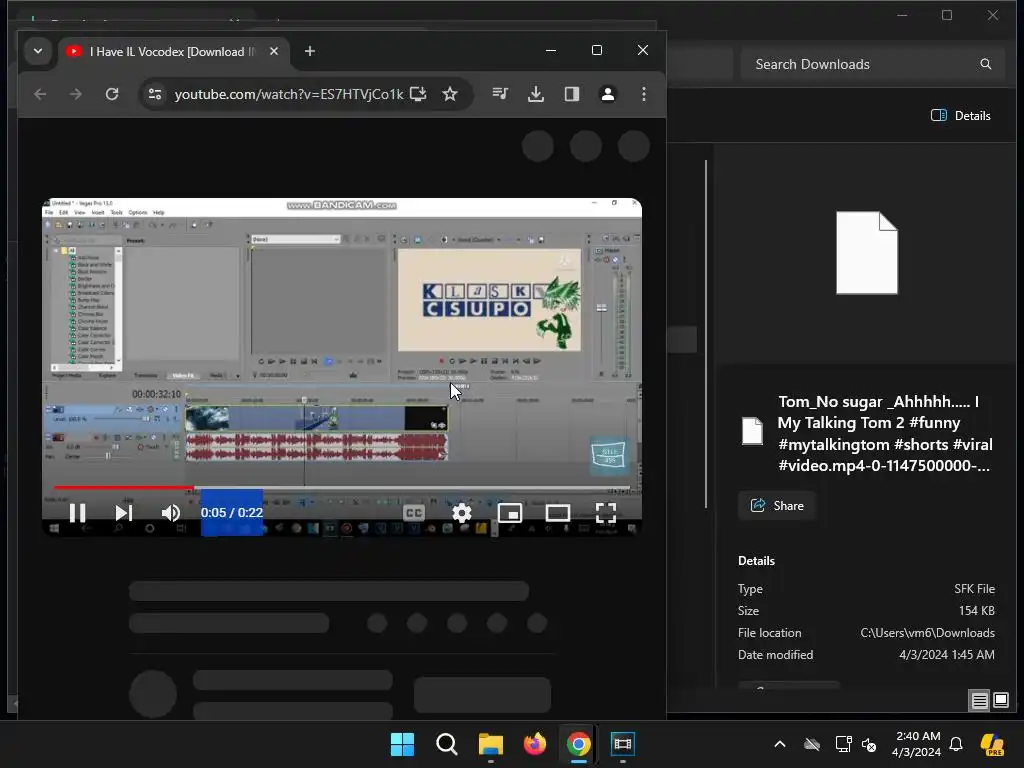Select the 'I Have IL Vocodex' tab
Image resolution: width=1024 pixels, height=768 pixels.
(174, 52)
